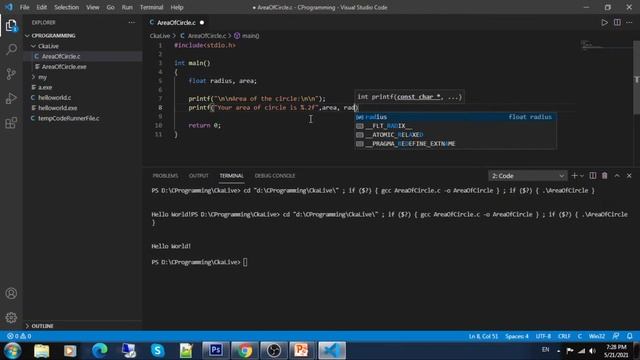The width and height of the screenshot is (640, 360).
Task: Open the View menu
Action: tap(93, 7)
